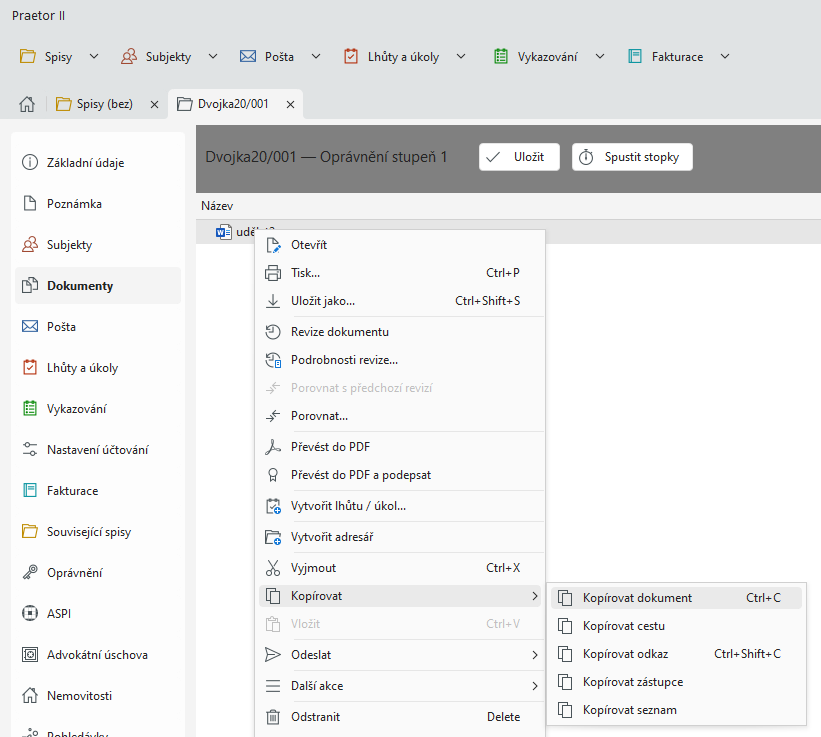Click the printer icon for Tisk
Viewport: 821px width, 737px height.
point(272,273)
